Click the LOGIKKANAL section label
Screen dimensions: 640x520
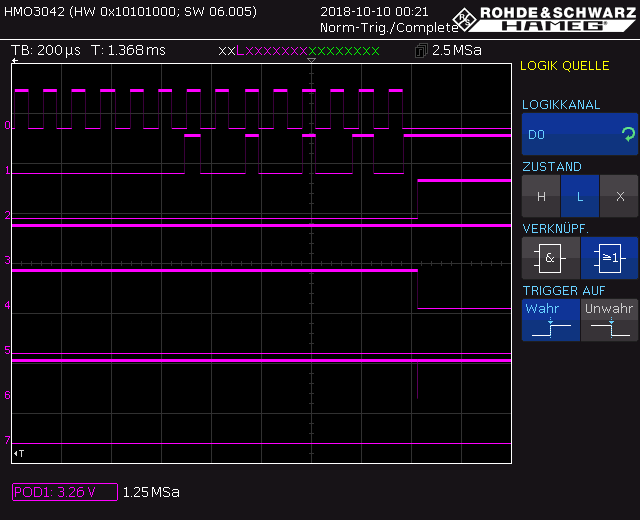pyautogui.click(x=561, y=105)
